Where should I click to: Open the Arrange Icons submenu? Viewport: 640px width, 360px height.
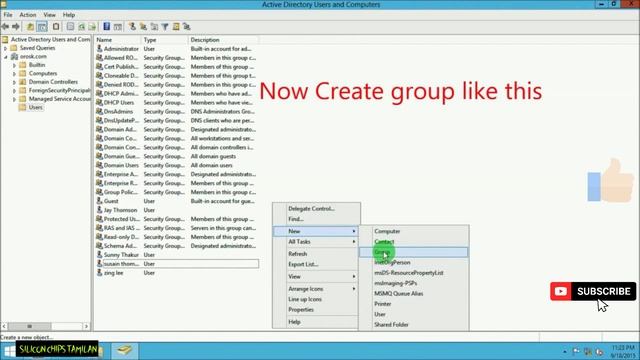tap(316, 289)
